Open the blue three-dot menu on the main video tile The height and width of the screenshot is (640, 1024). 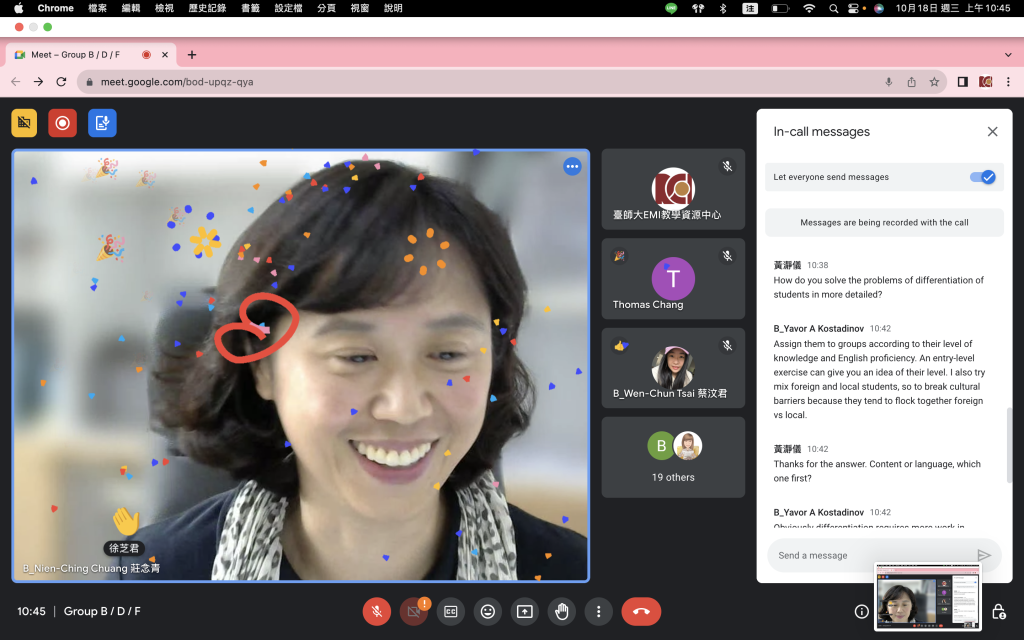[572, 167]
